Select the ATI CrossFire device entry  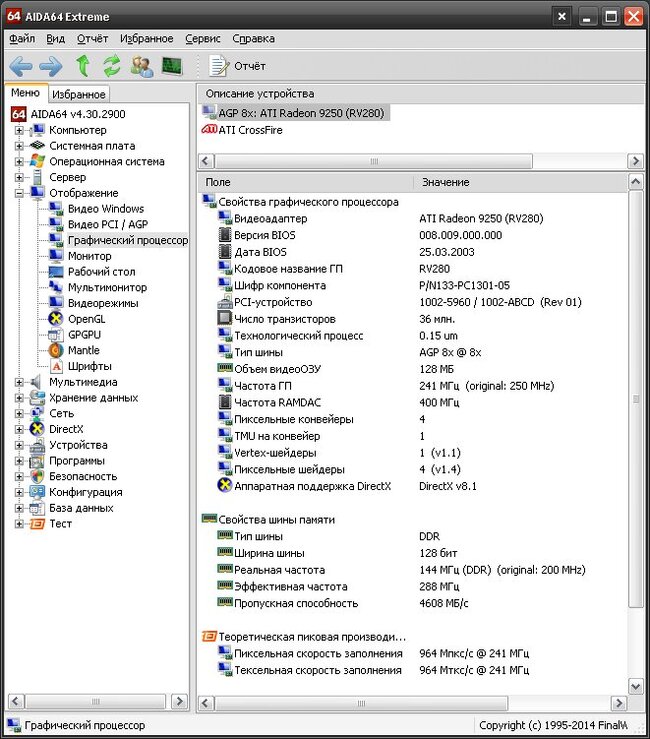point(253,130)
